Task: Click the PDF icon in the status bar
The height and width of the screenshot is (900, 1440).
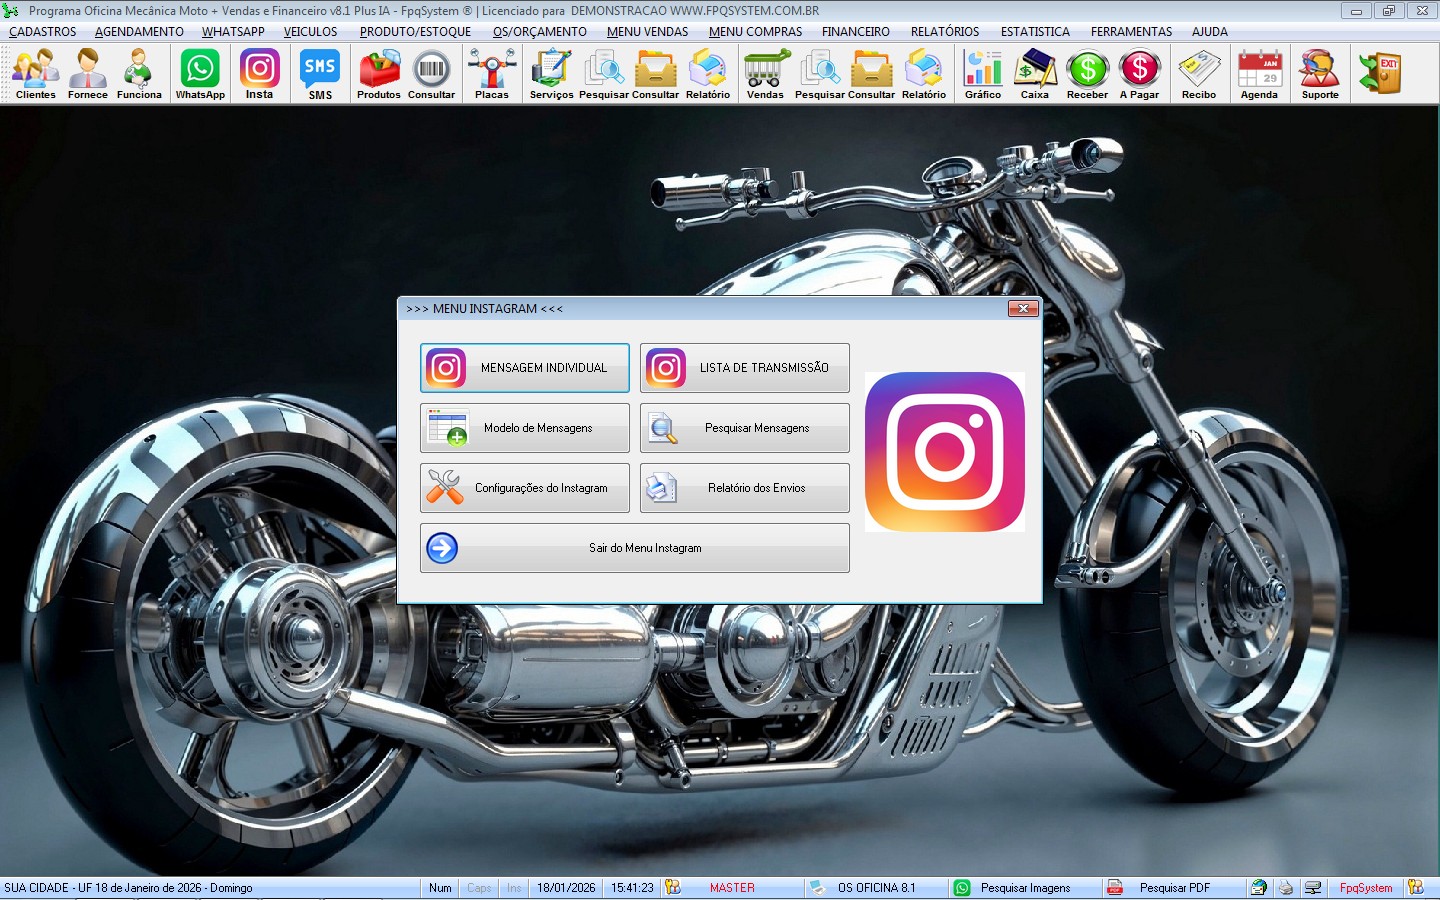Action: [x=1114, y=888]
